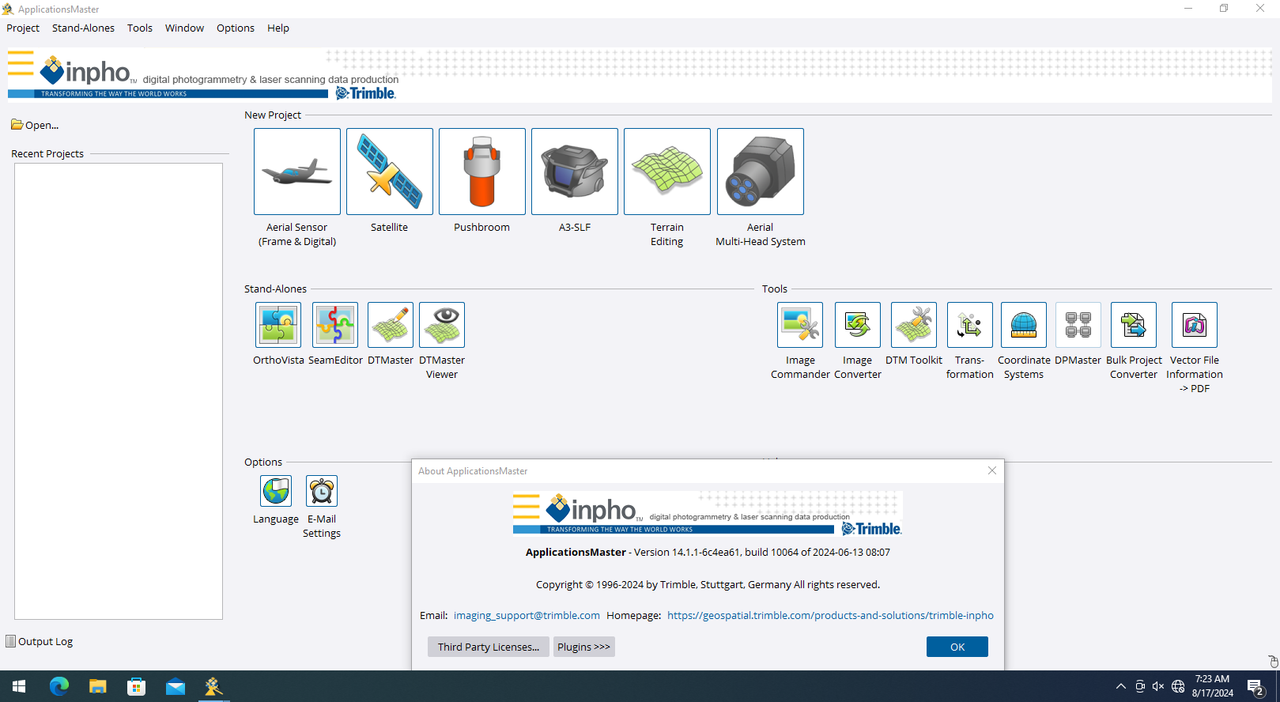Create a Pushbroom project
The width and height of the screenshot is (1280, 702).
pos(482,171)
